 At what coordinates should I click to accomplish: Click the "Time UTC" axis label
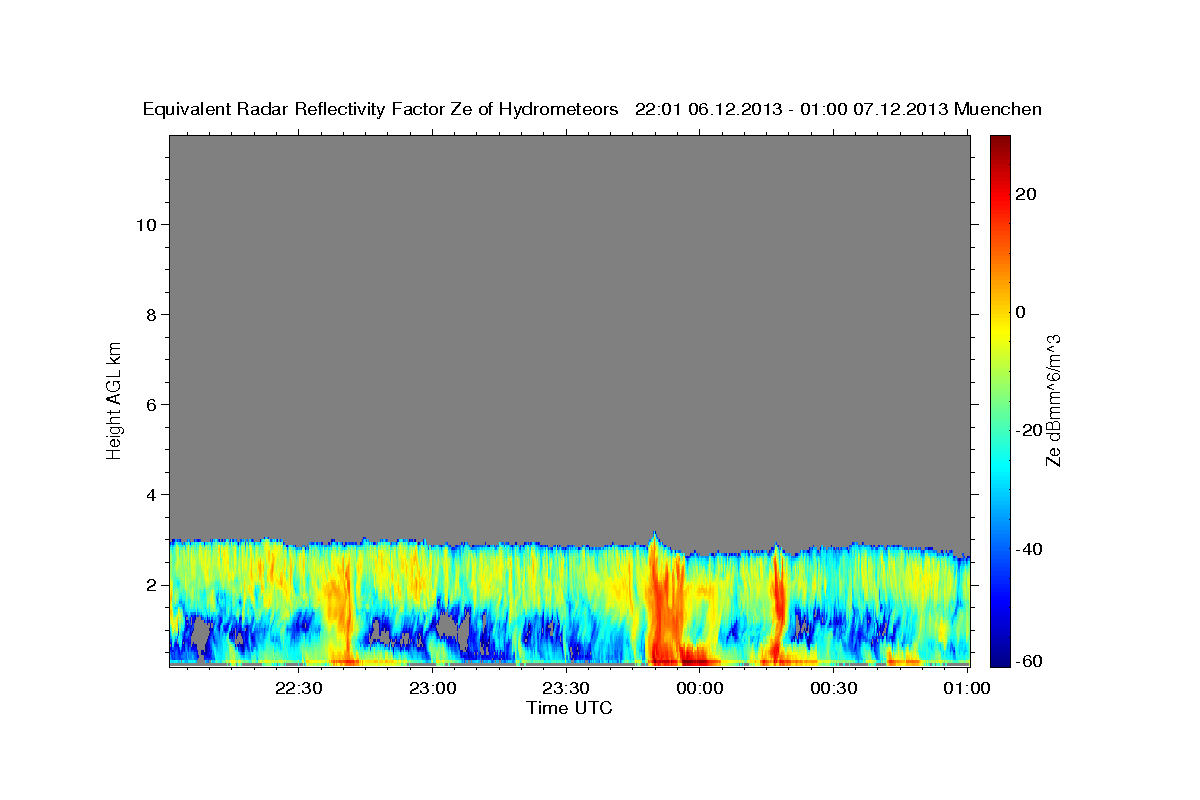(569, 708)
